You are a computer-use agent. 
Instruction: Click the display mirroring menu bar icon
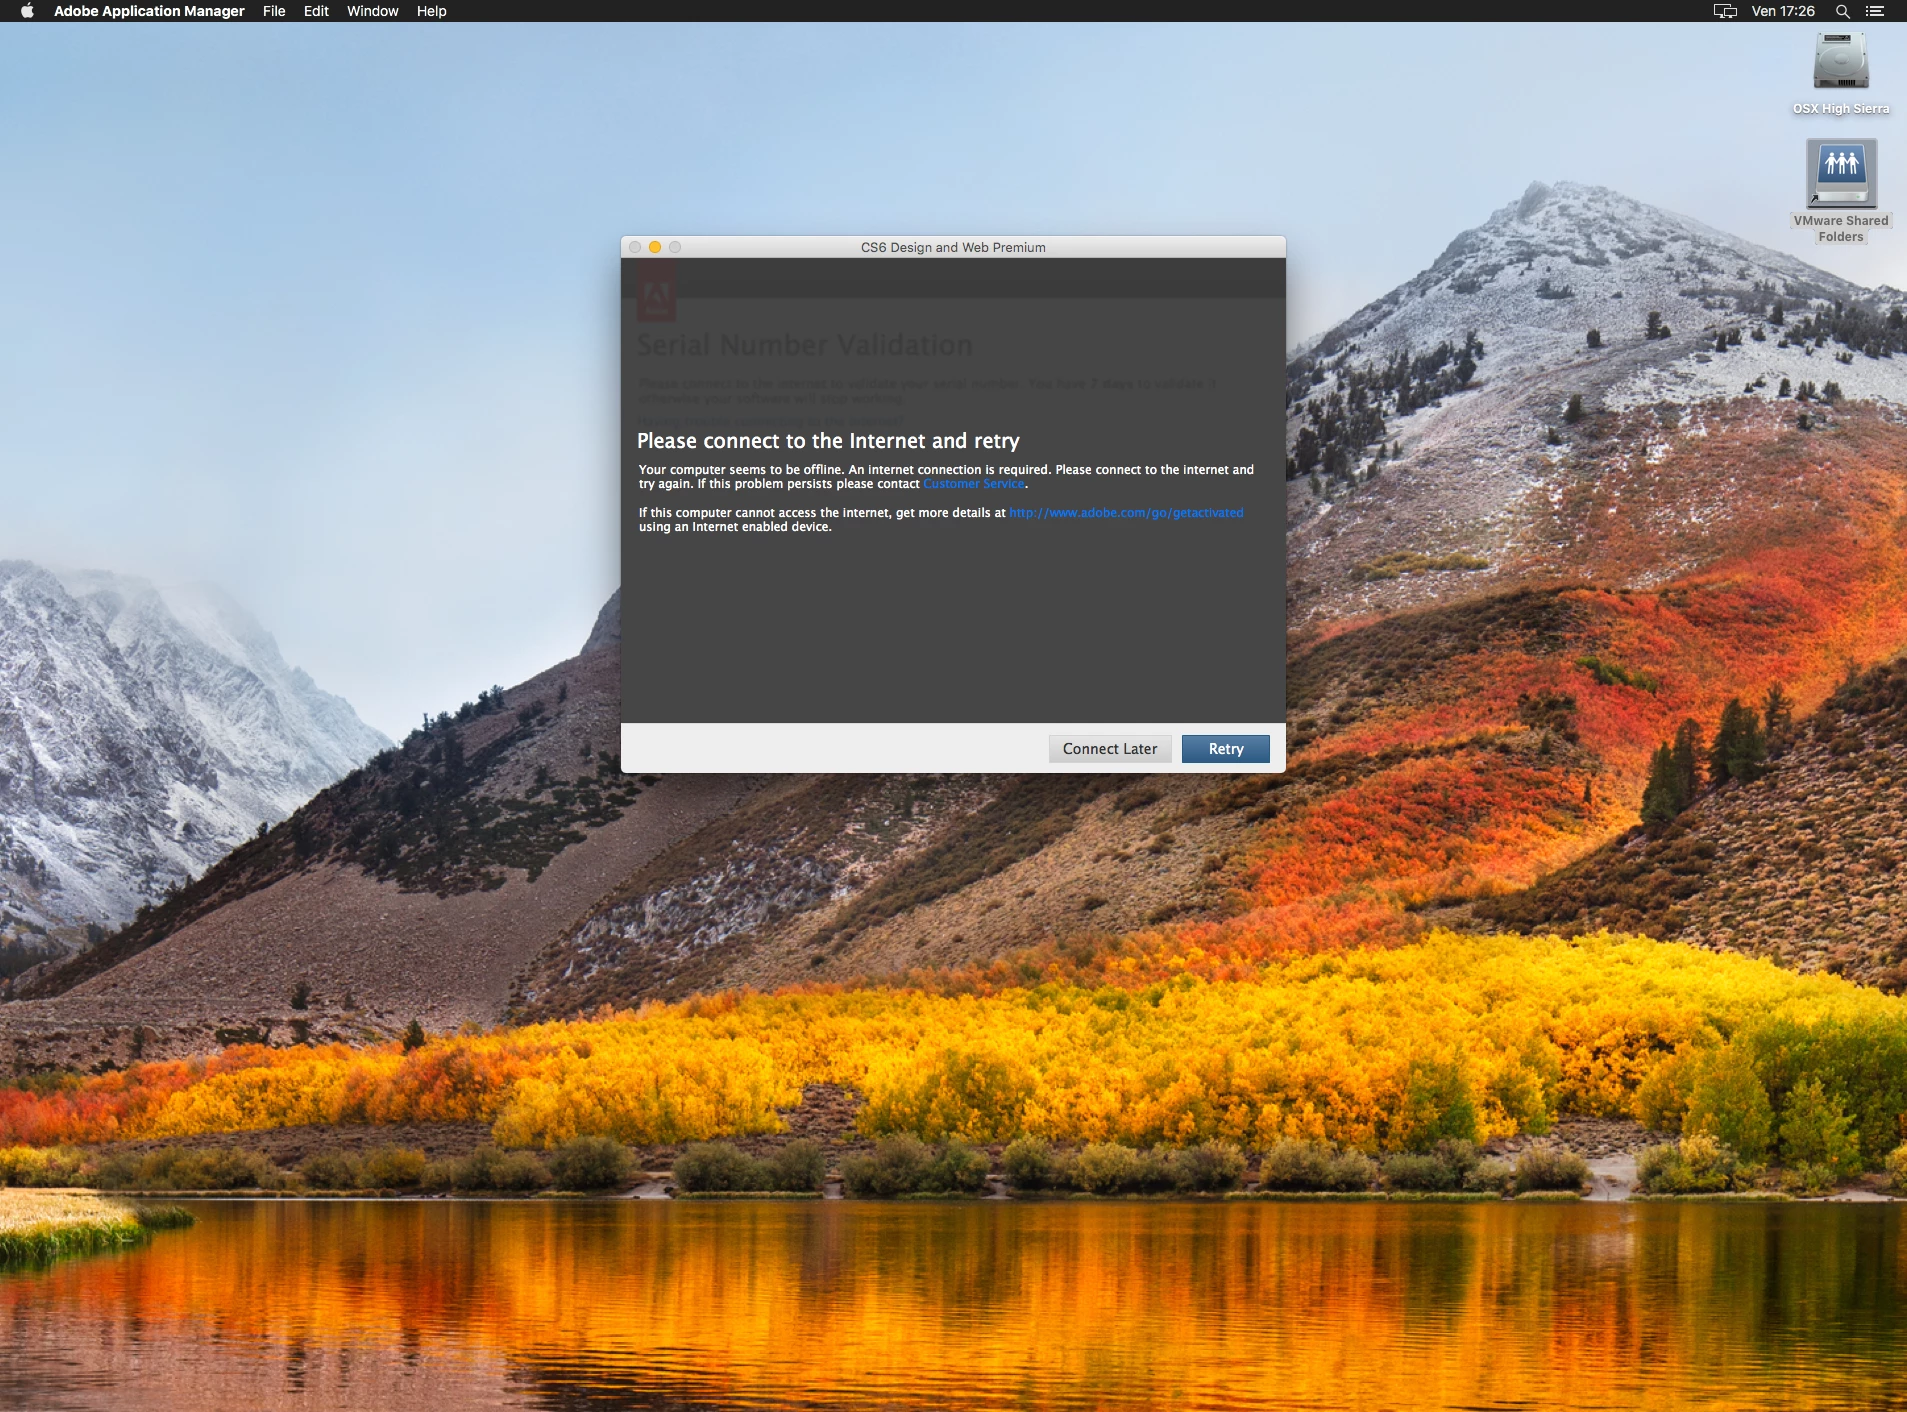tap(1725, 11)
